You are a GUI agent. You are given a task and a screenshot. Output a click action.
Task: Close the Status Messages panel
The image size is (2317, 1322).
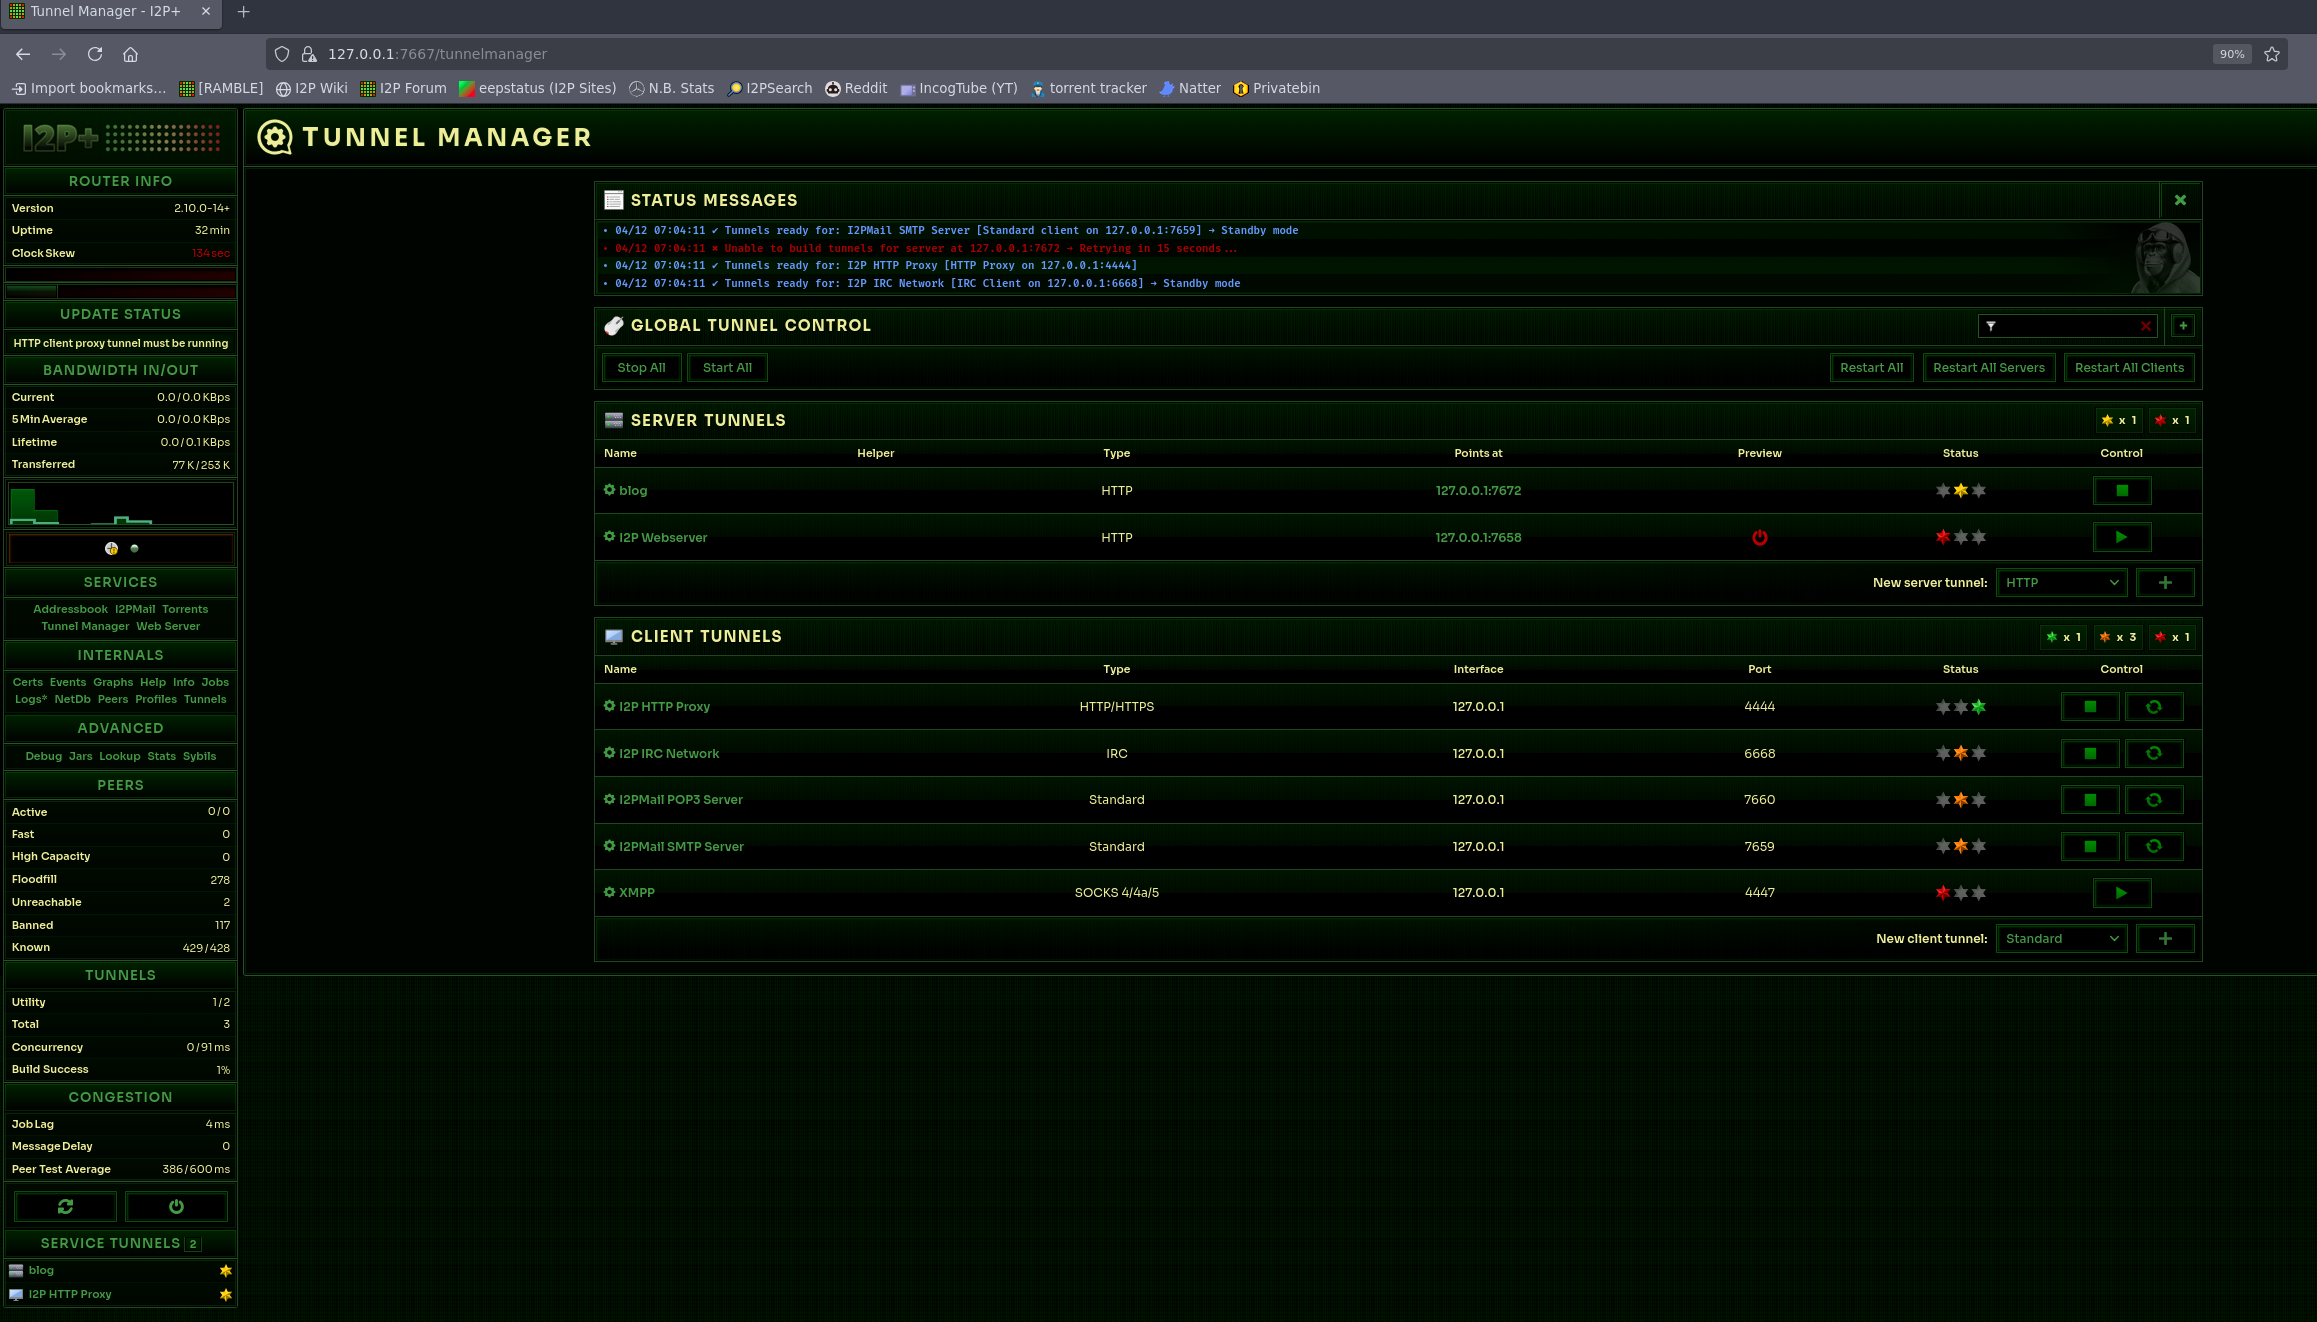pos(2180,200)
